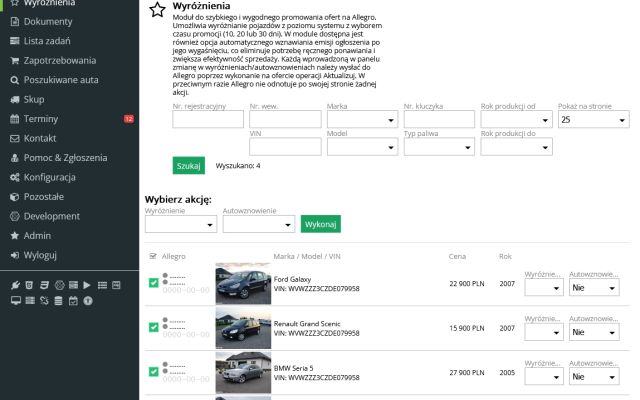Go to Konfiguracja menu item

click(x=50, y=176)
